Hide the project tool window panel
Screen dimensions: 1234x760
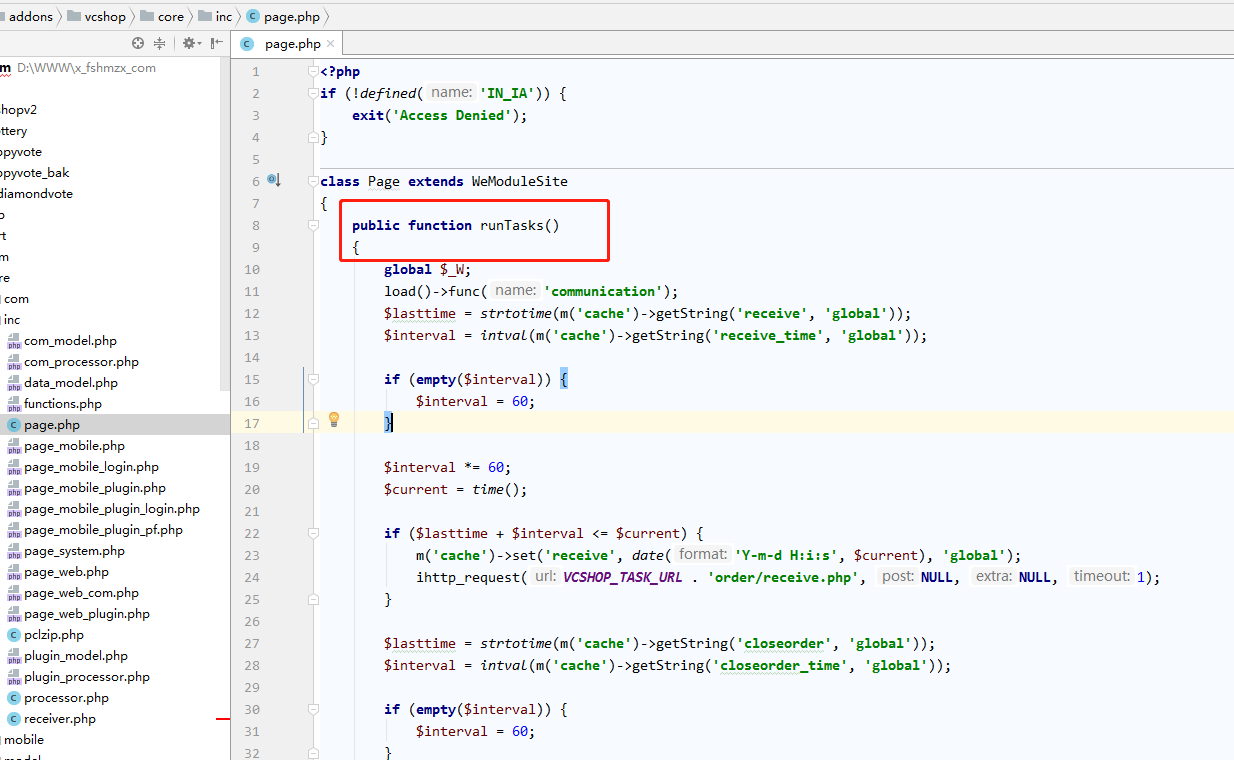click(x=217, y=43)
